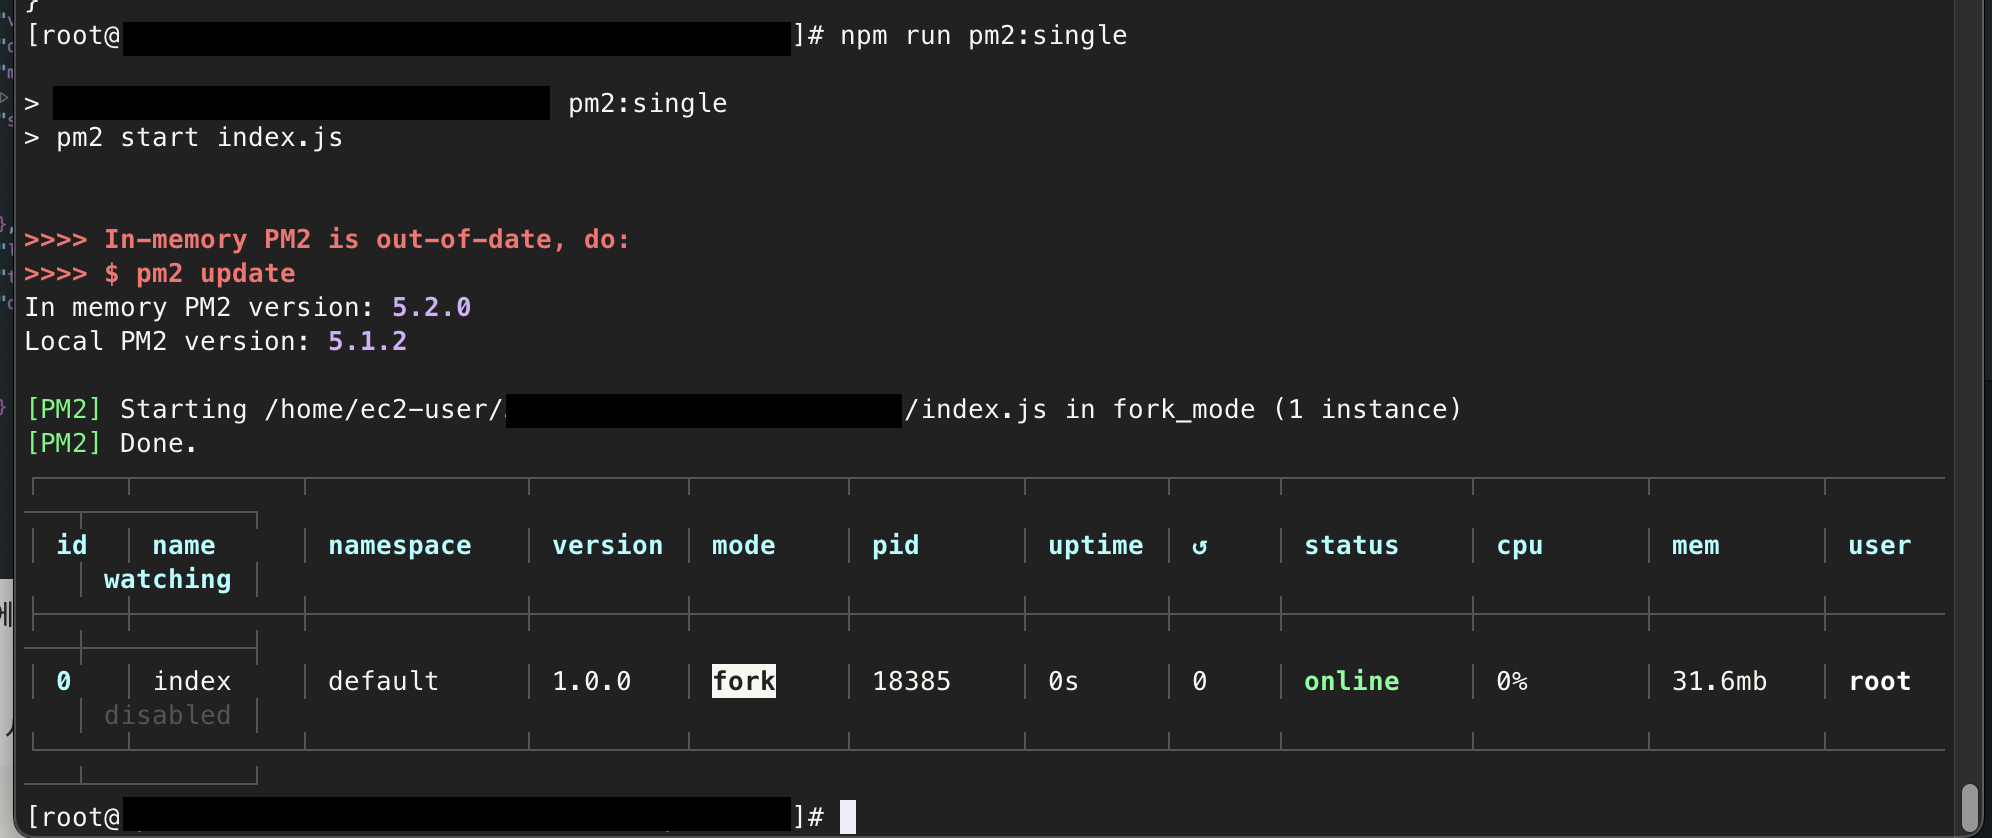1992x838 pixels.
Task: Click the memory value '31.6mb'
Action: point(1719,681)
